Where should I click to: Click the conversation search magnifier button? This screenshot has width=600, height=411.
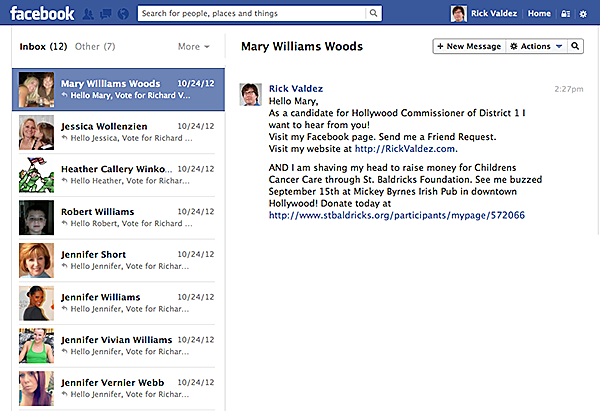point(575,46)
